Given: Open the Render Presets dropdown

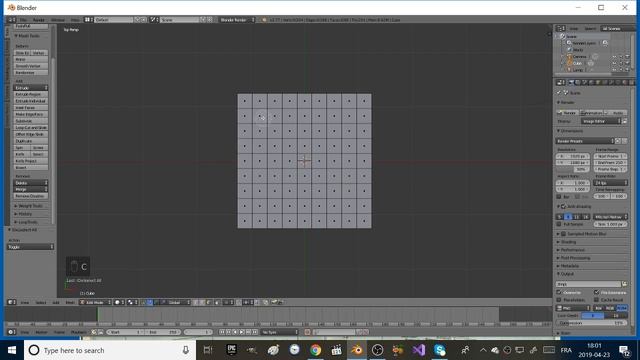Looking at the screenshot, I should pyautogui.click(x=585, y=141).
